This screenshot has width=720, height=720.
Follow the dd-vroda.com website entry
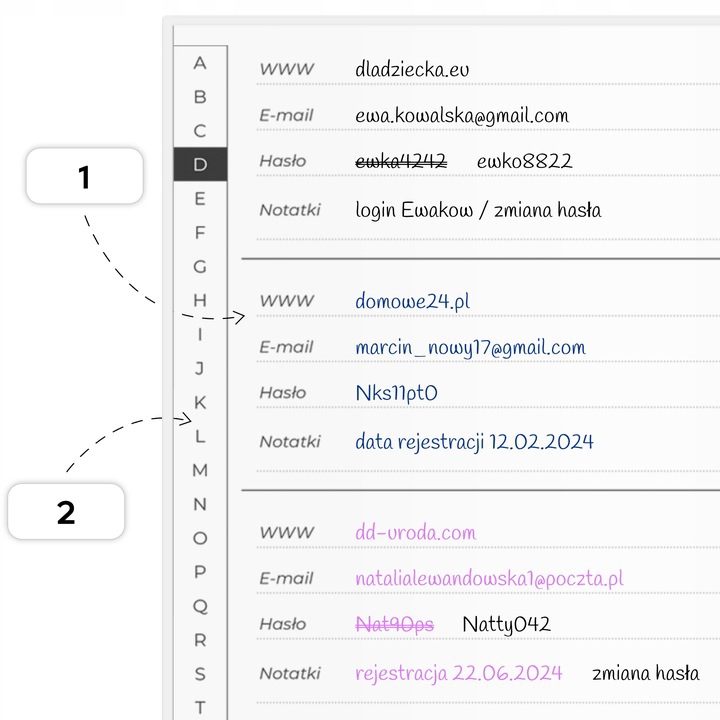pos(415,533)
